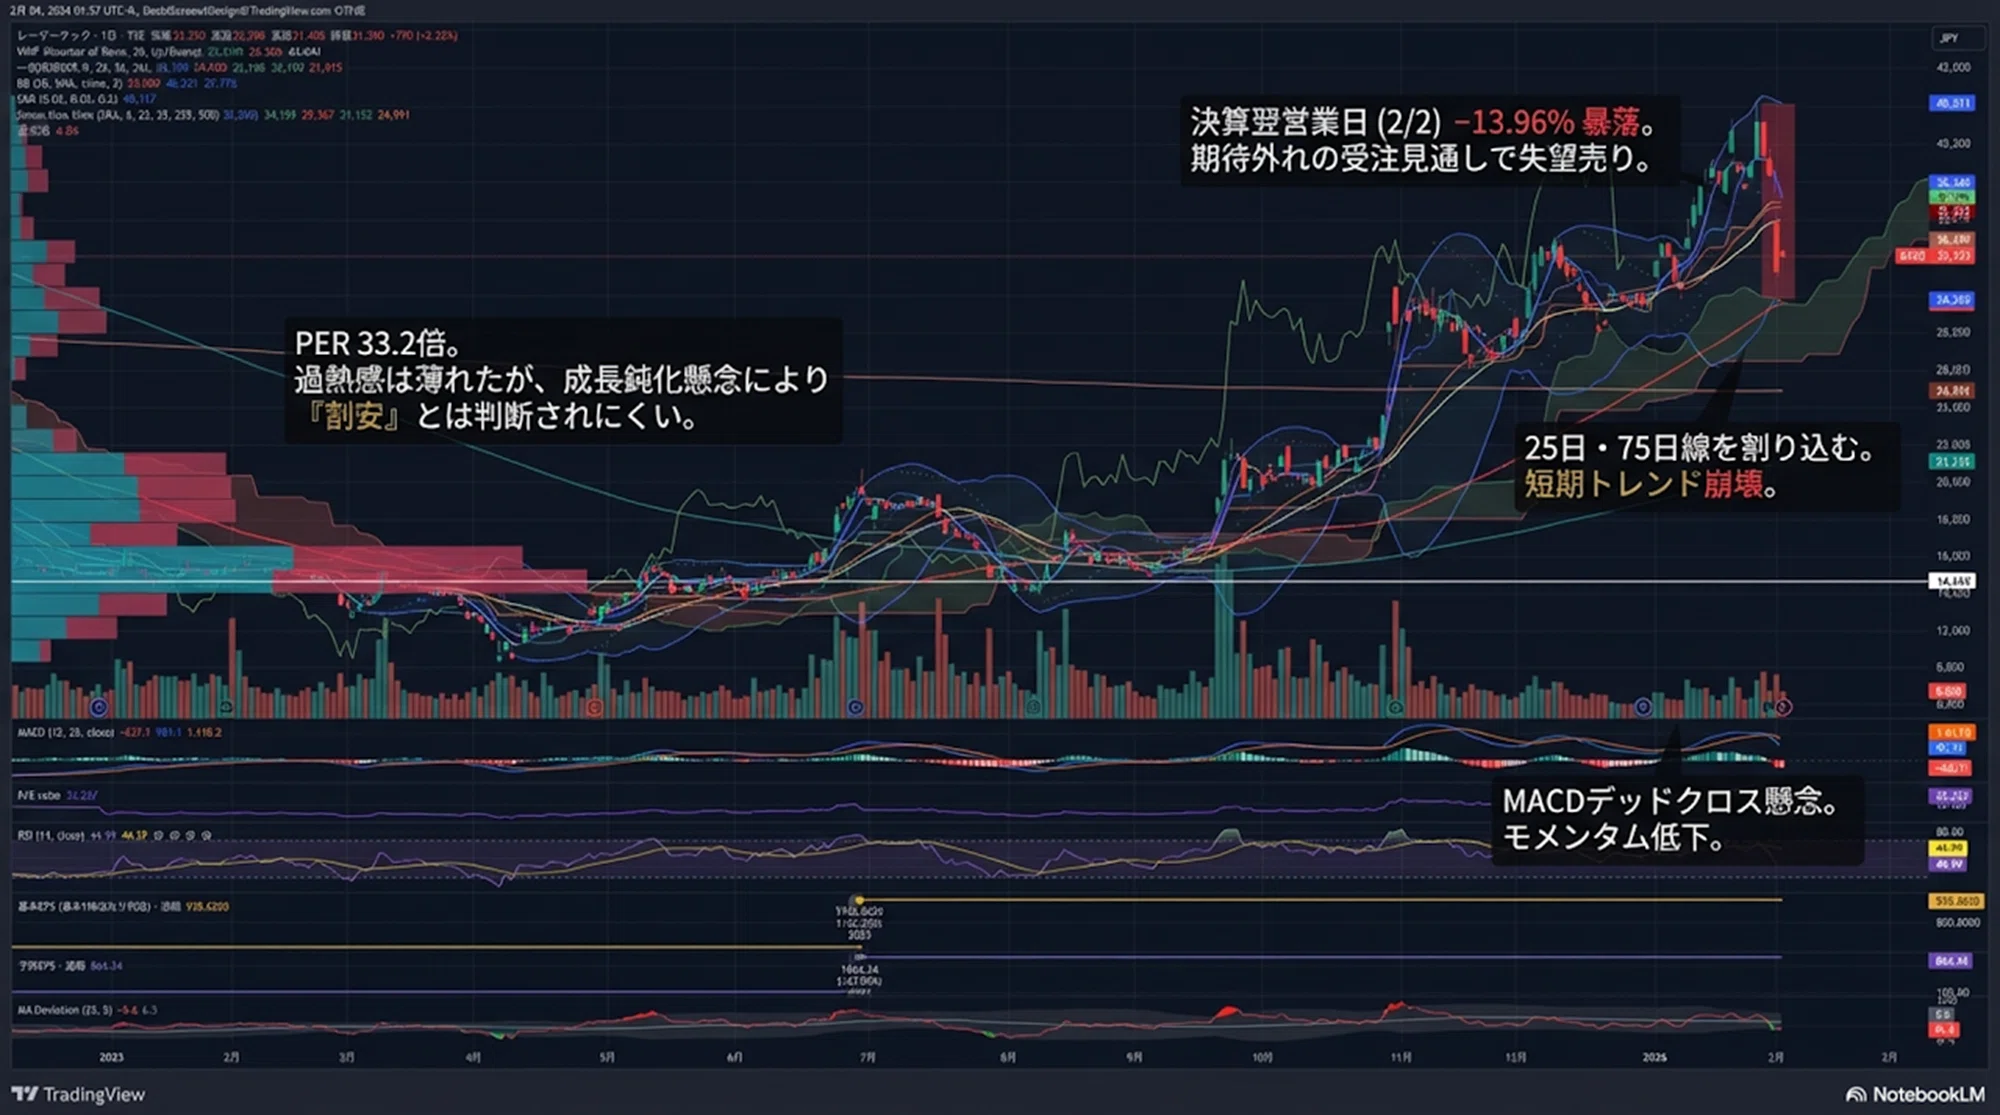Screen dimensions: 2000x1115
Task: Click the last small icon in the RSI legend
Action: pos(206,835)
